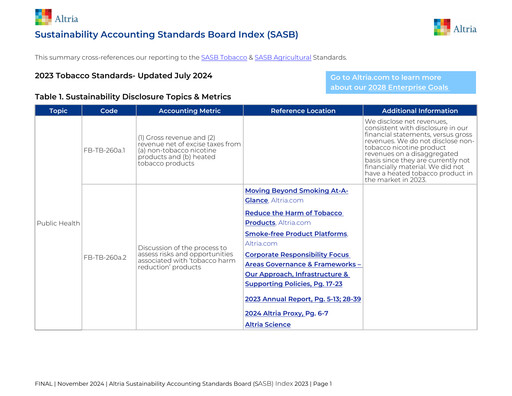Open Reduce the Harm of Tobacco Products link

tap(293, 218)
